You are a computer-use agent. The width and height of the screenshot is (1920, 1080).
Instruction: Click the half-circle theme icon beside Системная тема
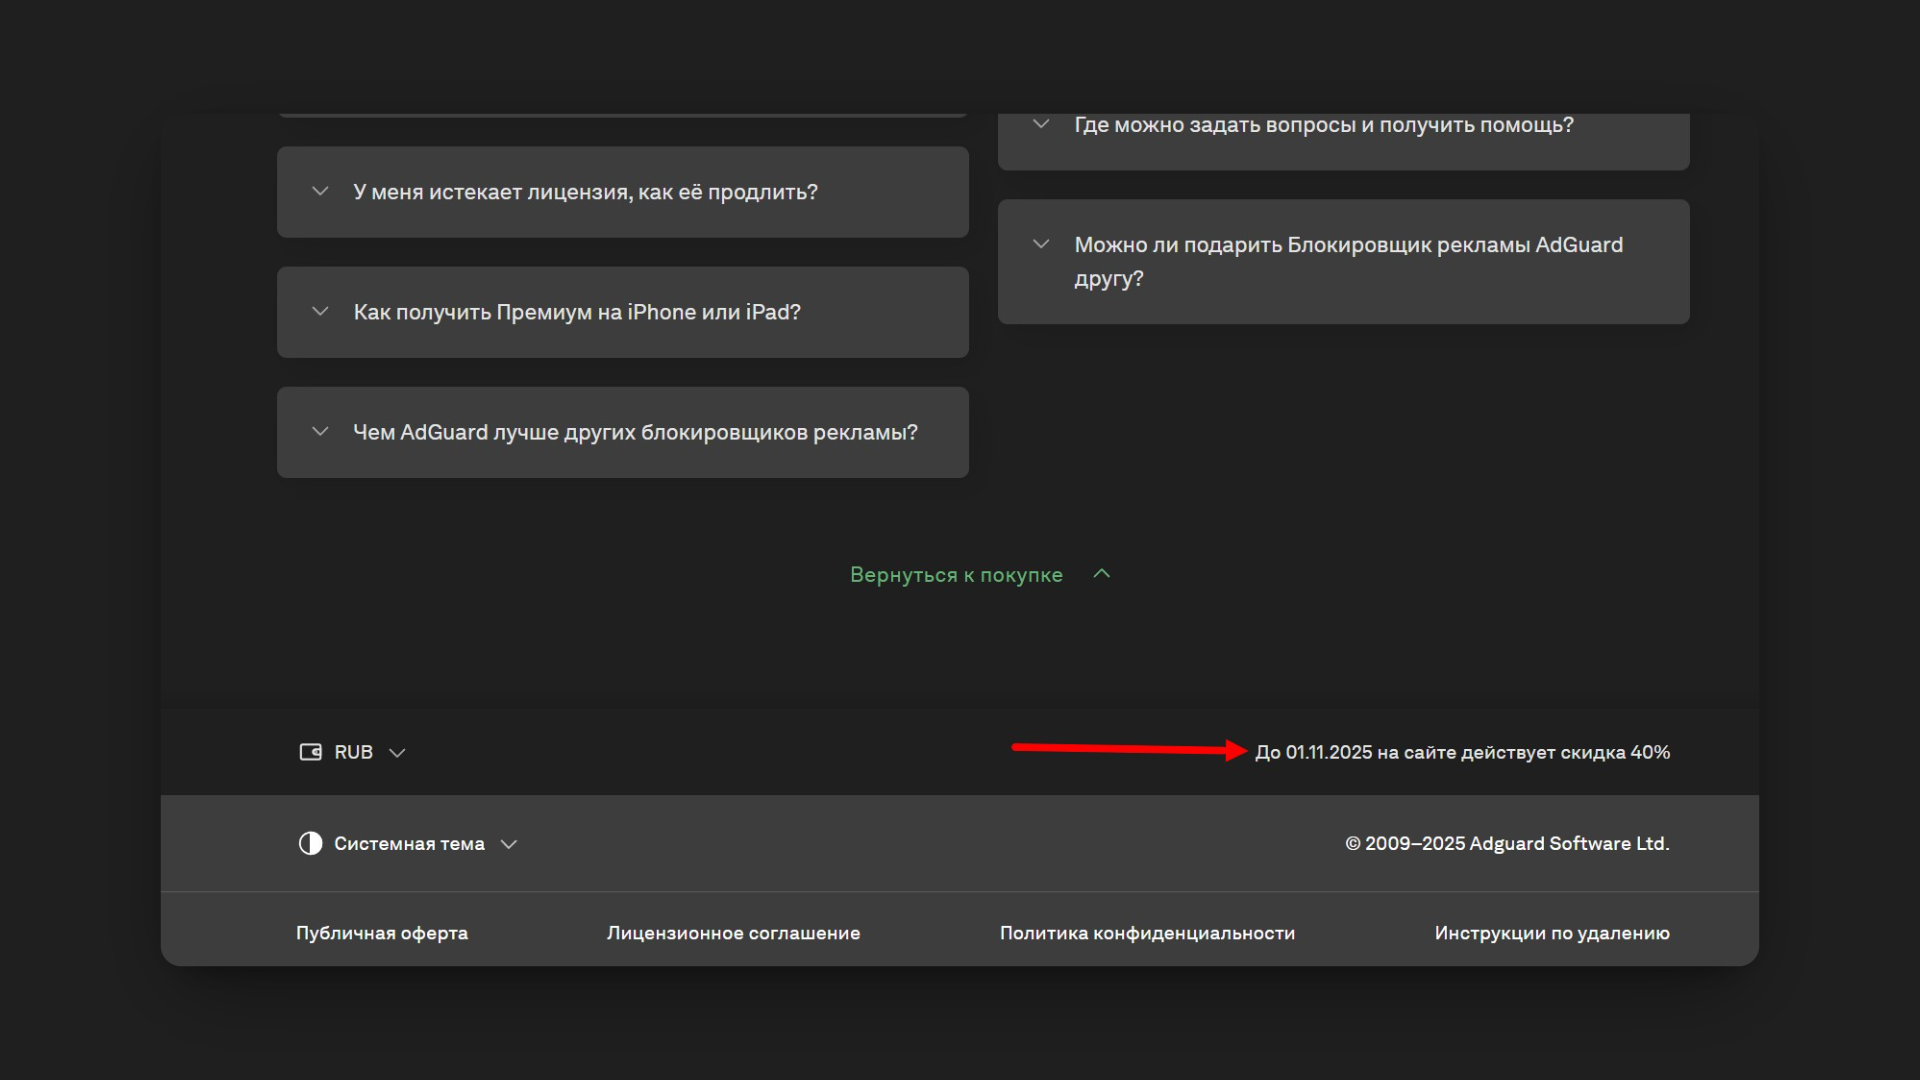[x=310, y=843]
